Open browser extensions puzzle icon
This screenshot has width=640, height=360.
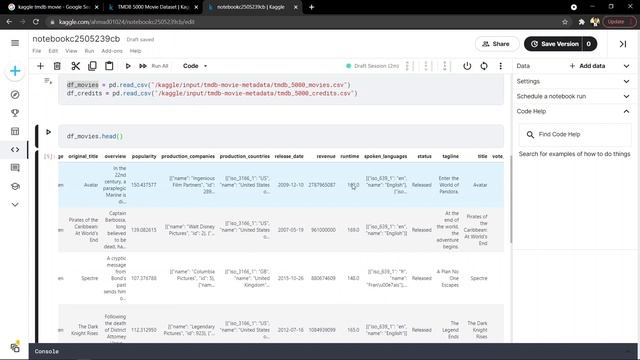581,22
